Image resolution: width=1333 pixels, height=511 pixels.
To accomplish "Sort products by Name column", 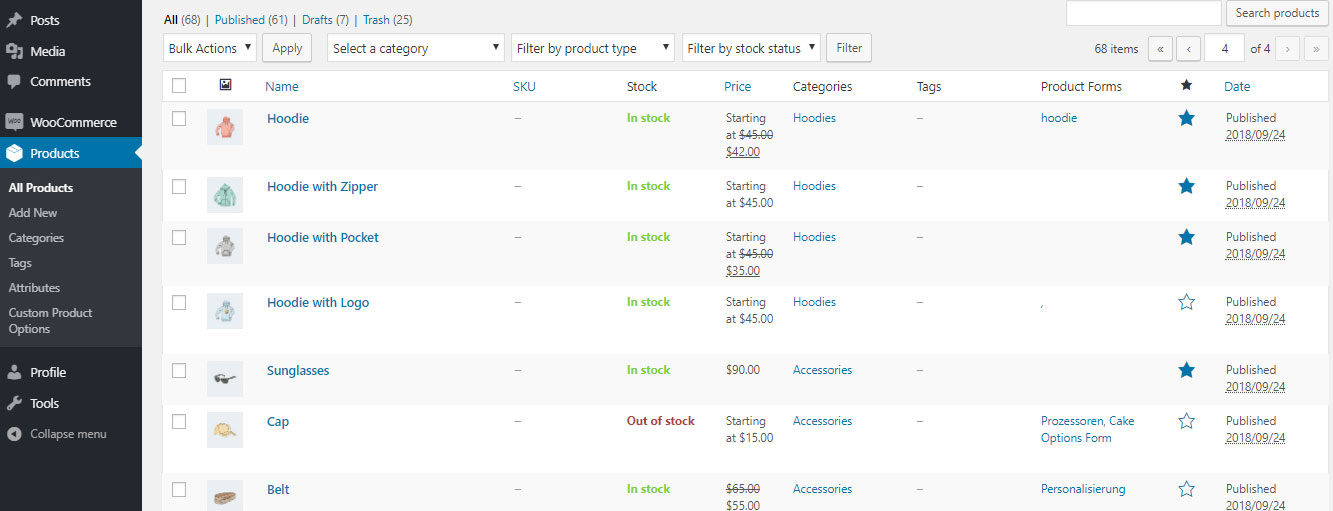I will point(282,86).
